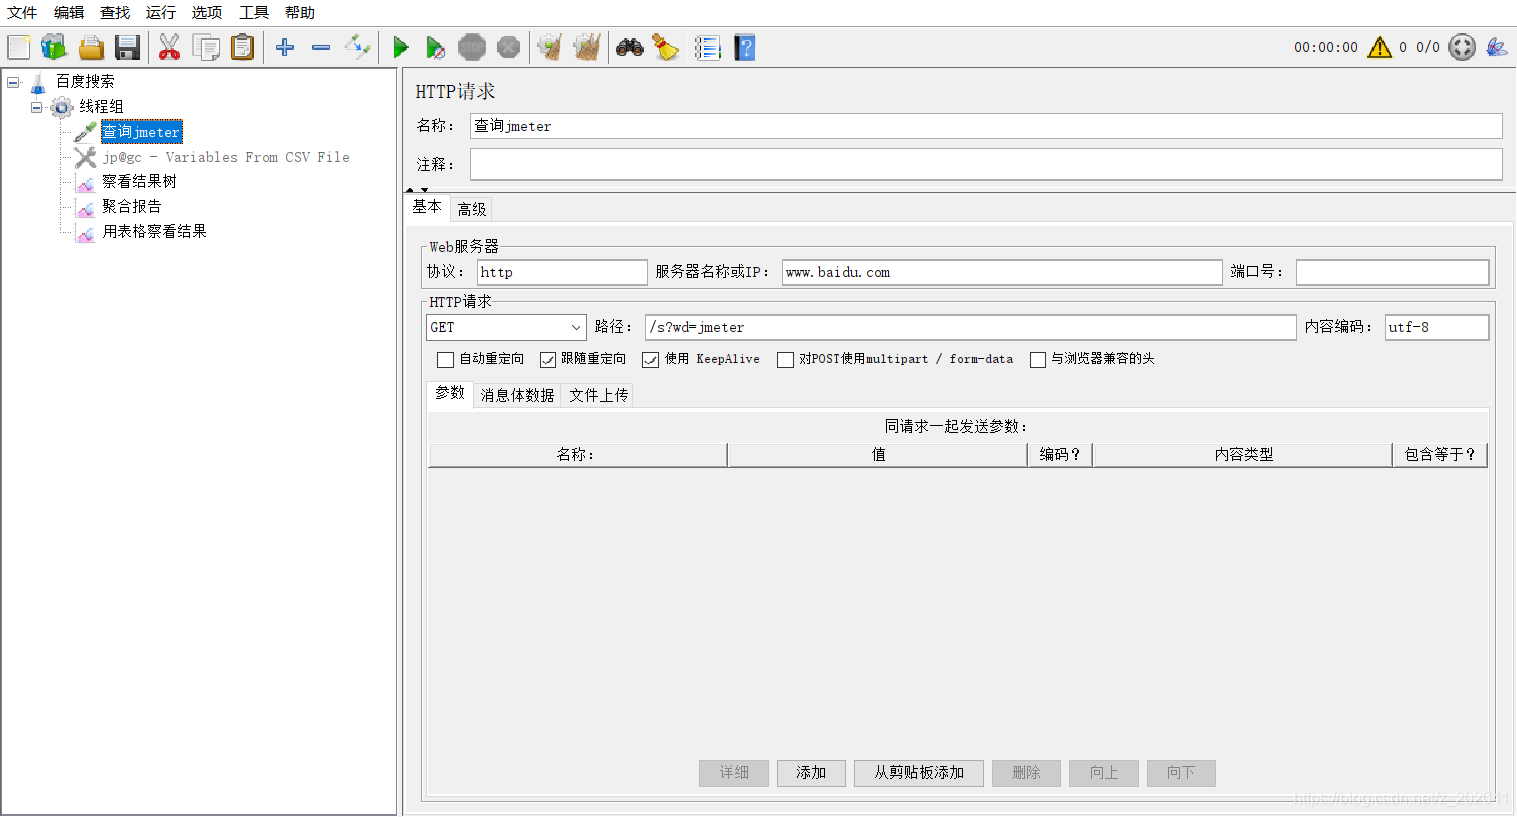Open the 查找 menu
The height and width of the screenshot is (817, 1517).
115,12
